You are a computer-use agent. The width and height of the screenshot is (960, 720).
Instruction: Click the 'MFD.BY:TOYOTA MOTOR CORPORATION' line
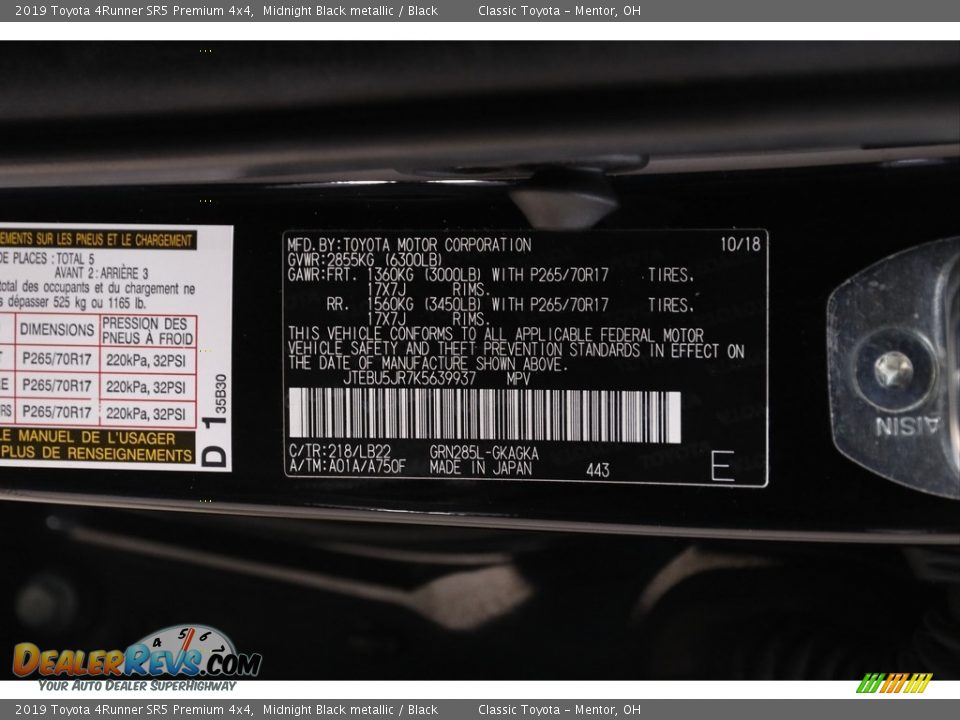[x=408, y=245]
